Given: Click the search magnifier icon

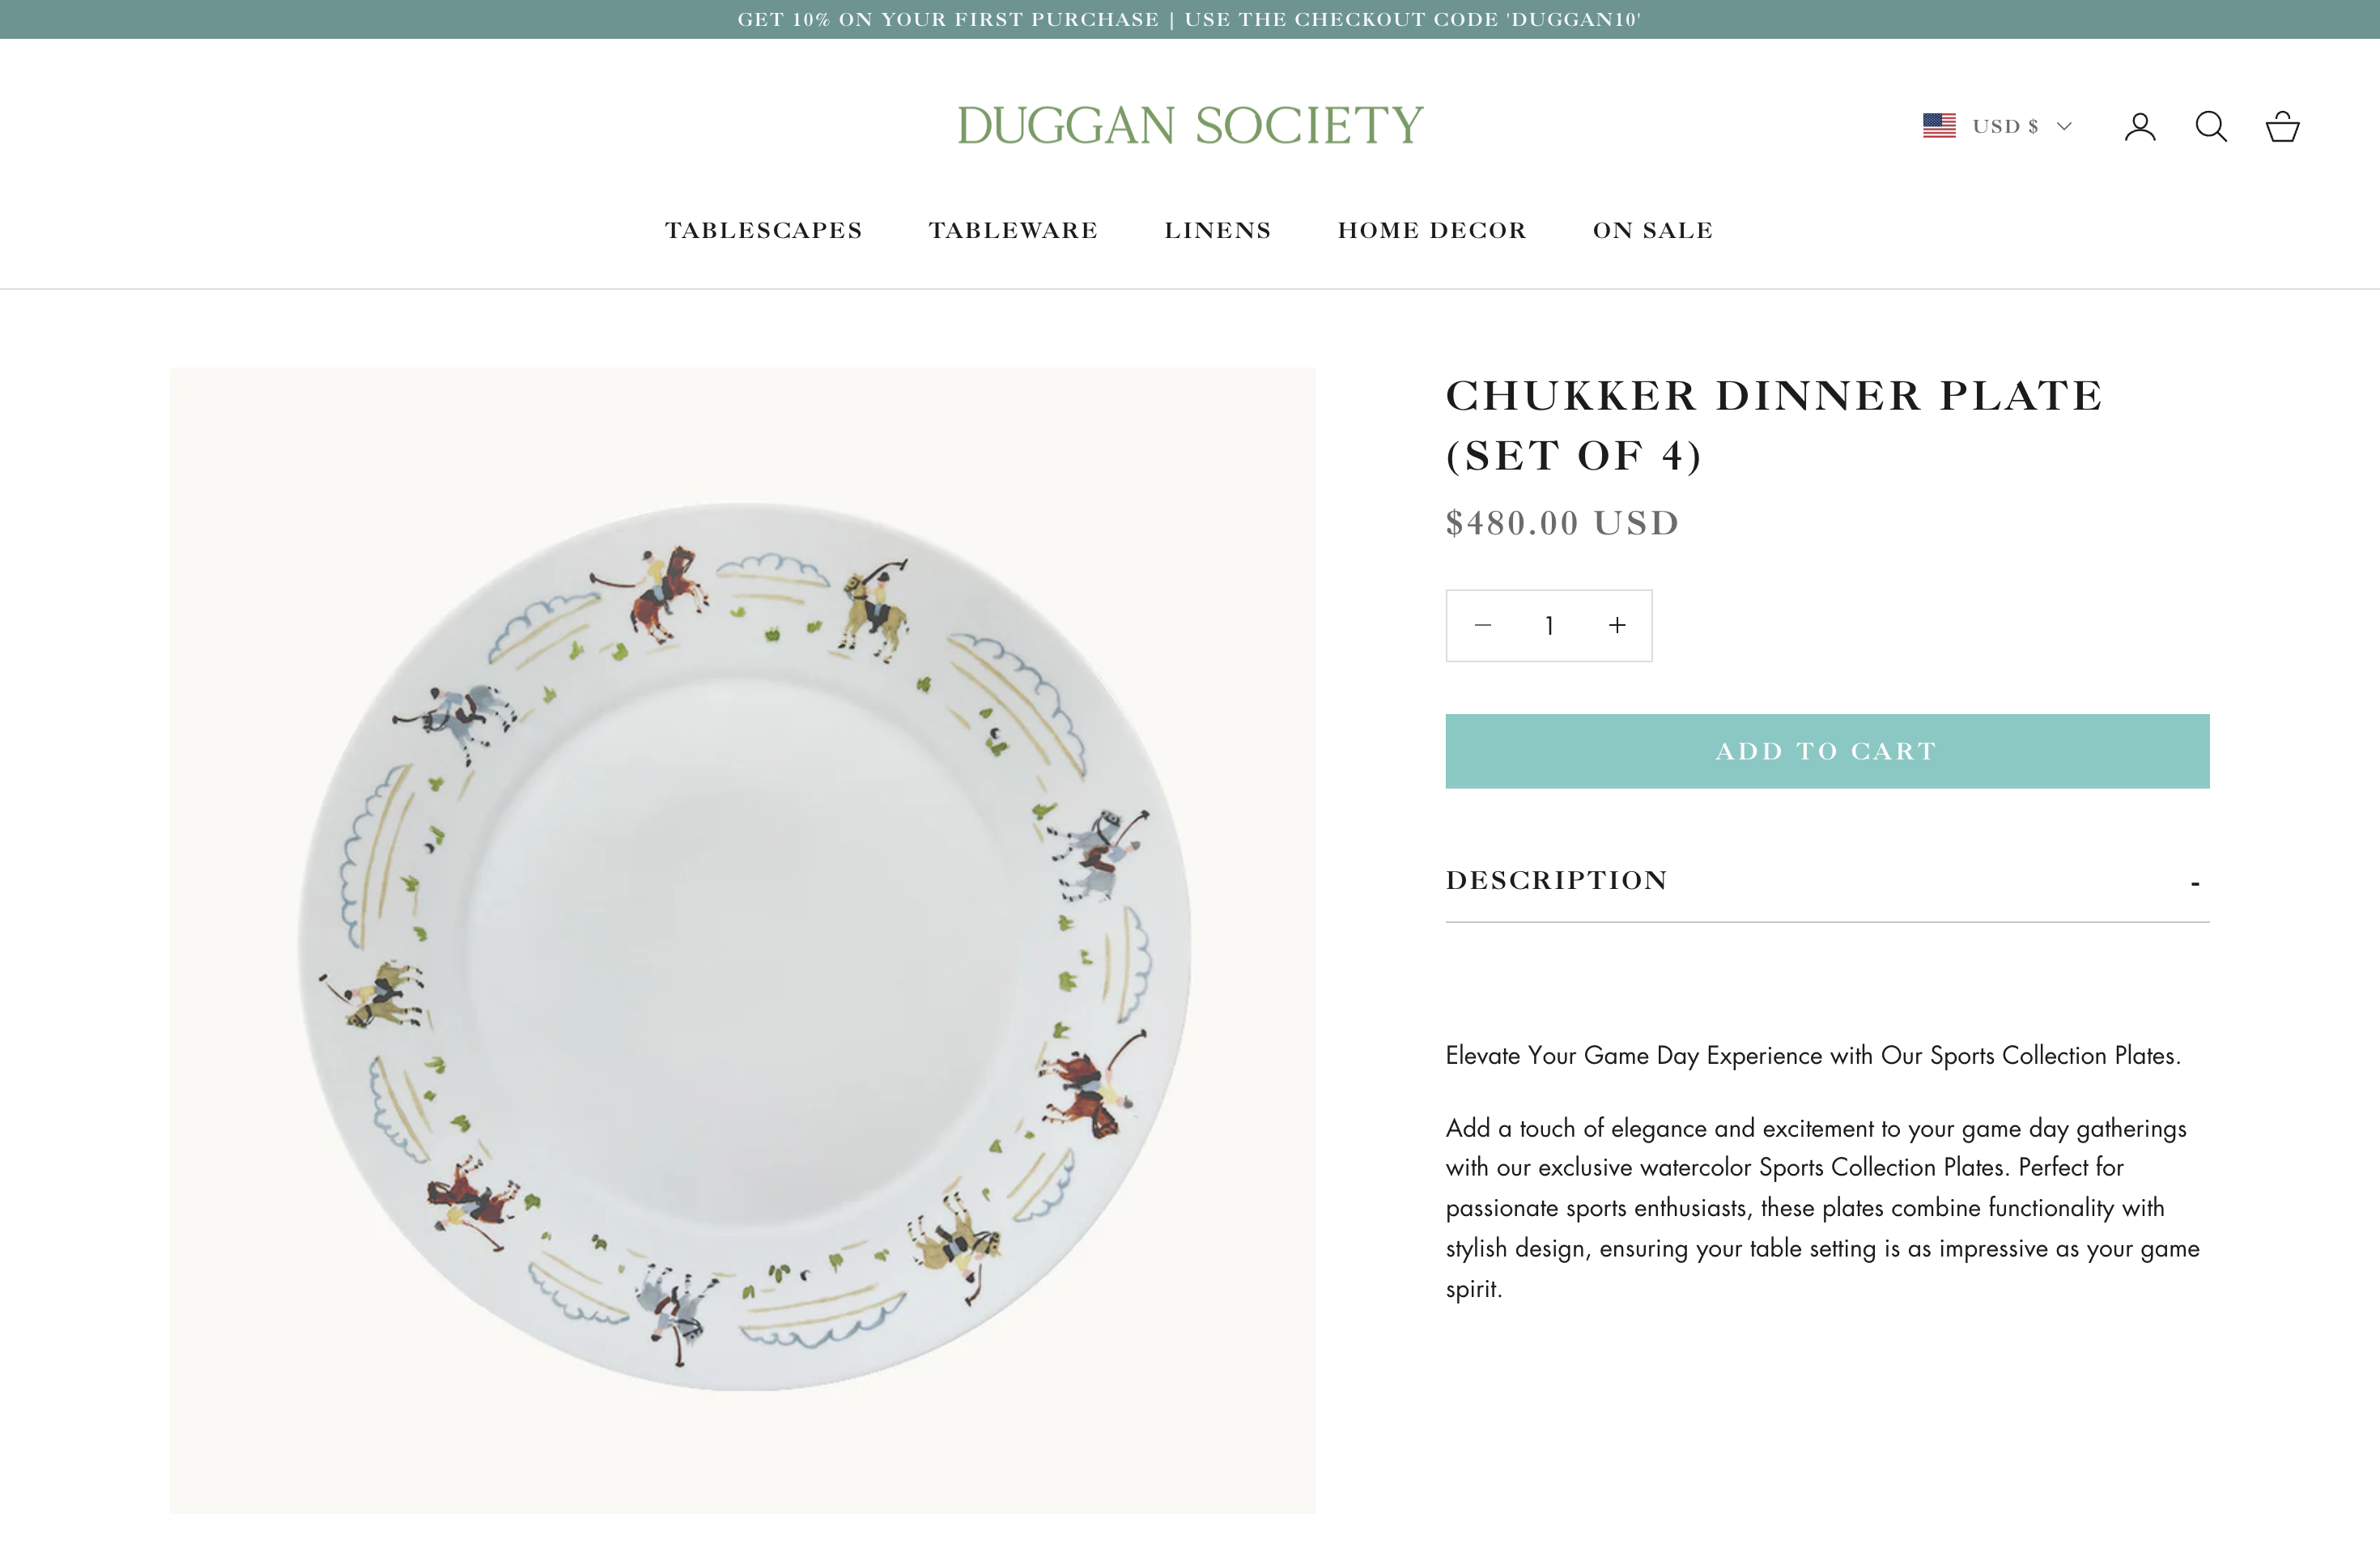Looking at the screenshot, I should coord(2211,126).
